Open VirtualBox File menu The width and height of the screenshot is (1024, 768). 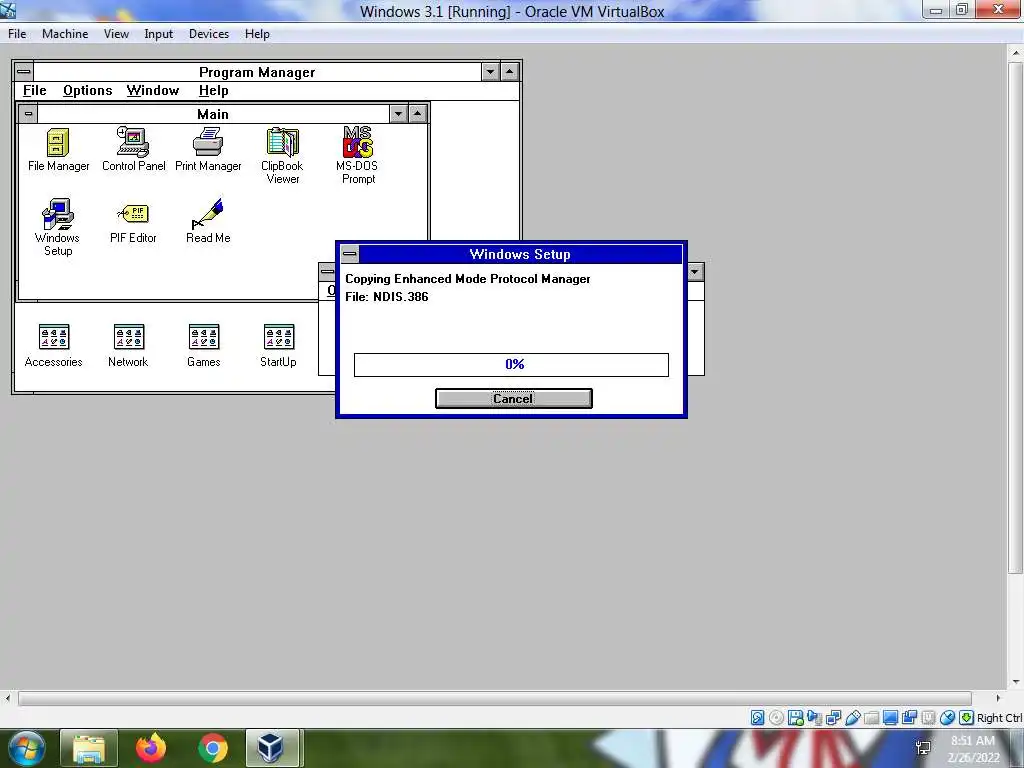pyautogui.click(x=17, y=34)
